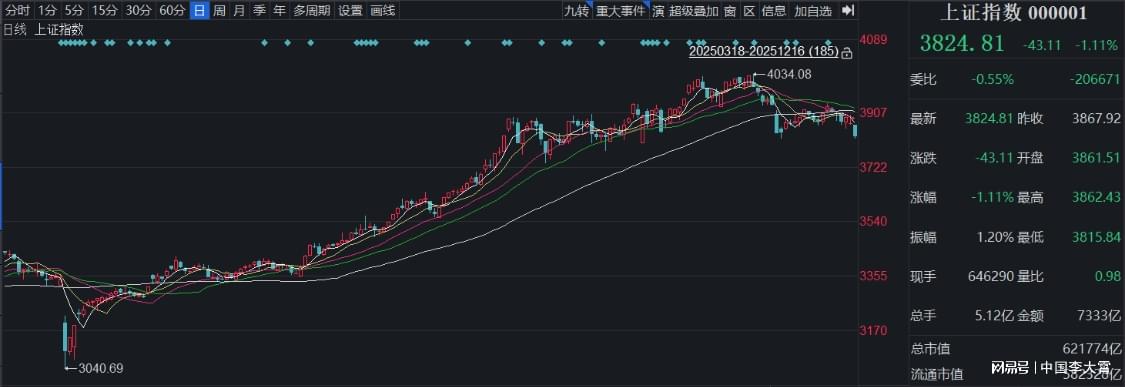The height and width of the screenshot is (387, 1125).
Task: Open the 画线 drawing tool
Action: pyautogui.click(x=382, y=11)
